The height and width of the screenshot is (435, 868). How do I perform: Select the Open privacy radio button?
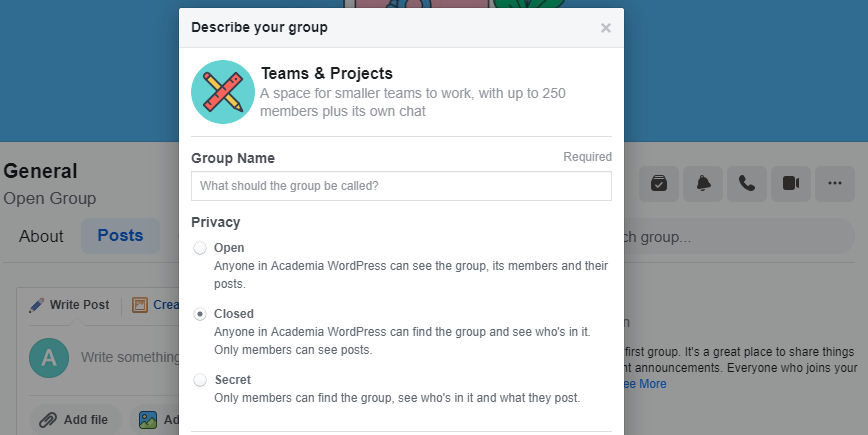click(x=200, y=248)
